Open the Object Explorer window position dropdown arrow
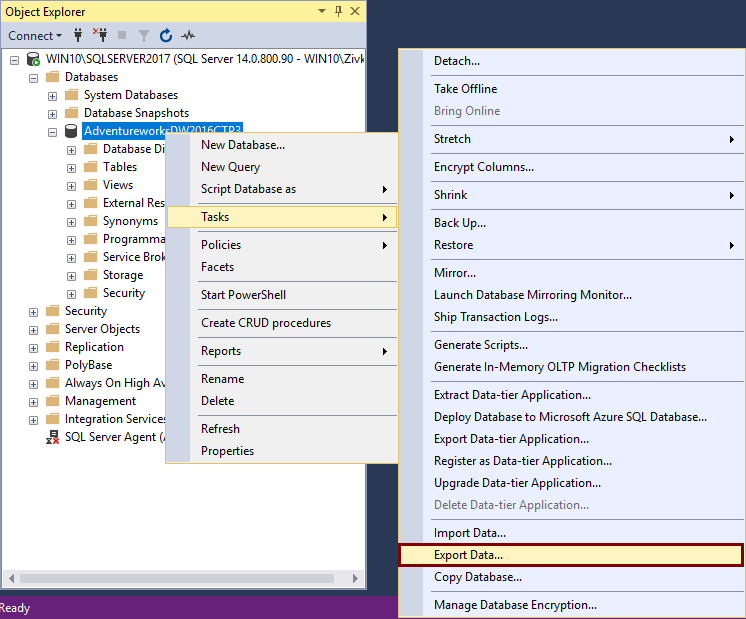 click(x=322, y=12)
